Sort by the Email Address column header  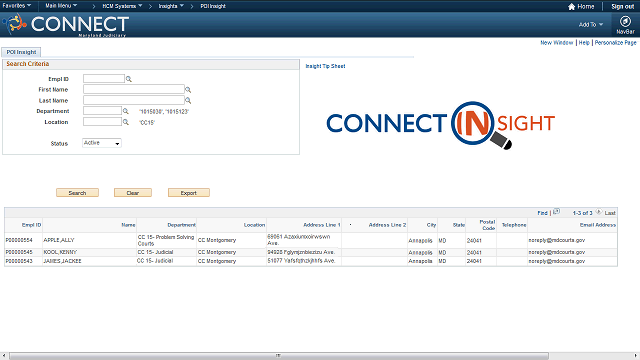tap(598, 225)
